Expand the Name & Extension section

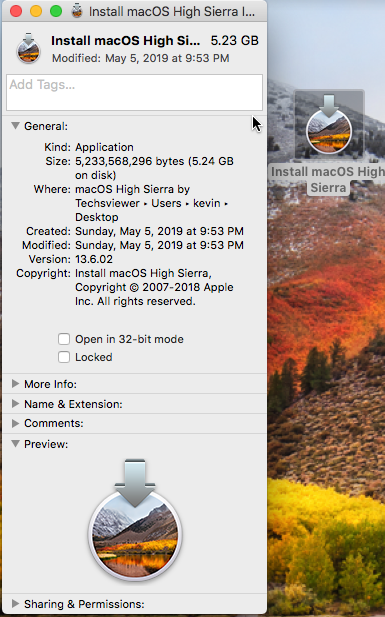15,404
